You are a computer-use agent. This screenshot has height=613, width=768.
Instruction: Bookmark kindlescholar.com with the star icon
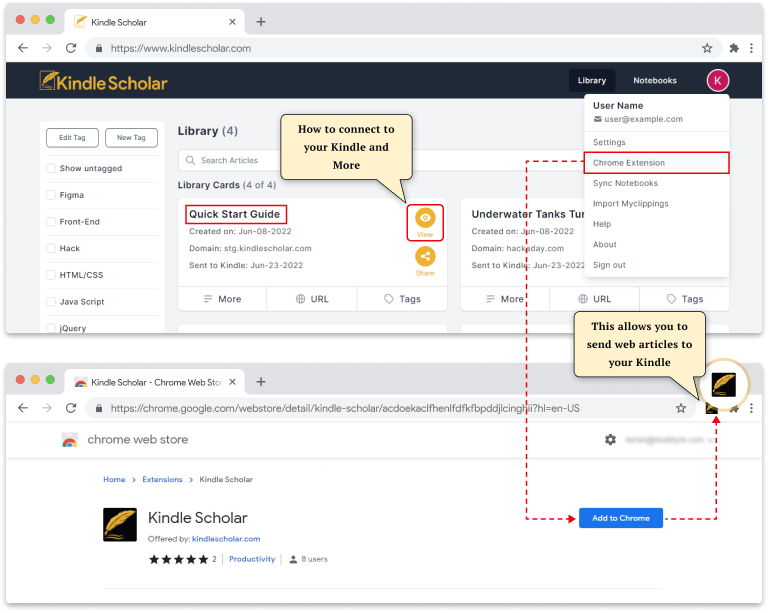(x=707, y=48)
